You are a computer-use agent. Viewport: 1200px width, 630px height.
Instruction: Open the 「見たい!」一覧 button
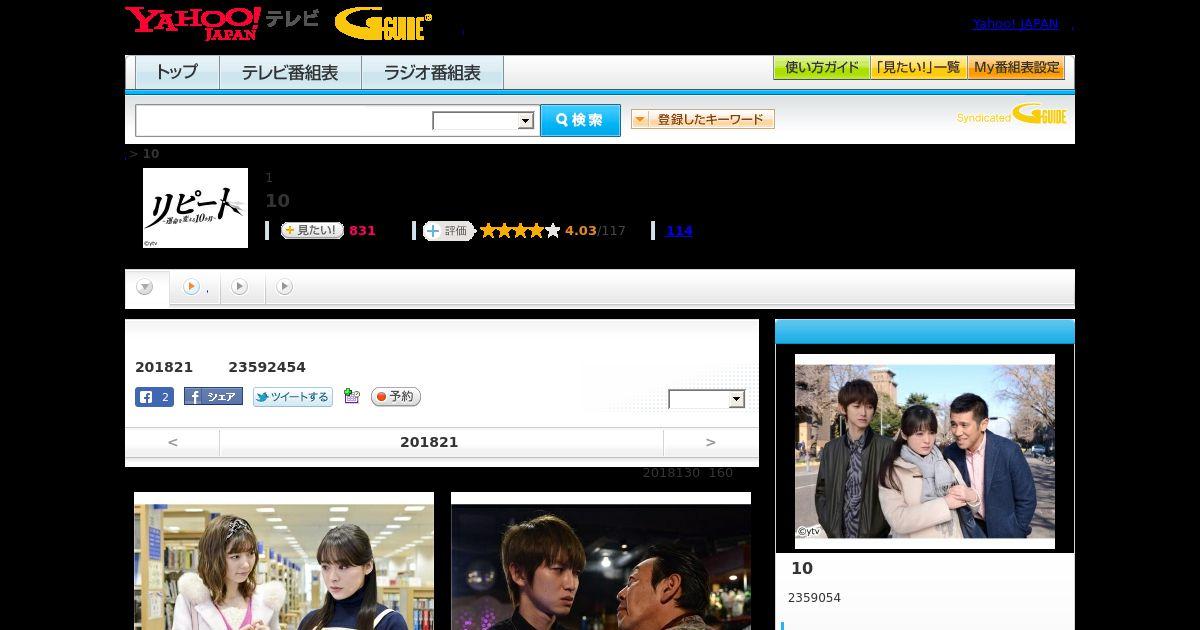918,68
